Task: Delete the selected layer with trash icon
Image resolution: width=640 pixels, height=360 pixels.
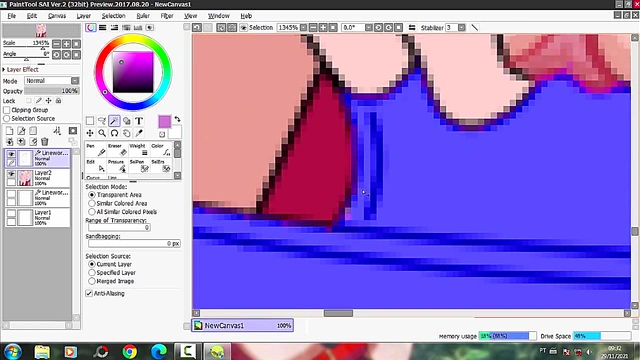Action: point(45,142)
